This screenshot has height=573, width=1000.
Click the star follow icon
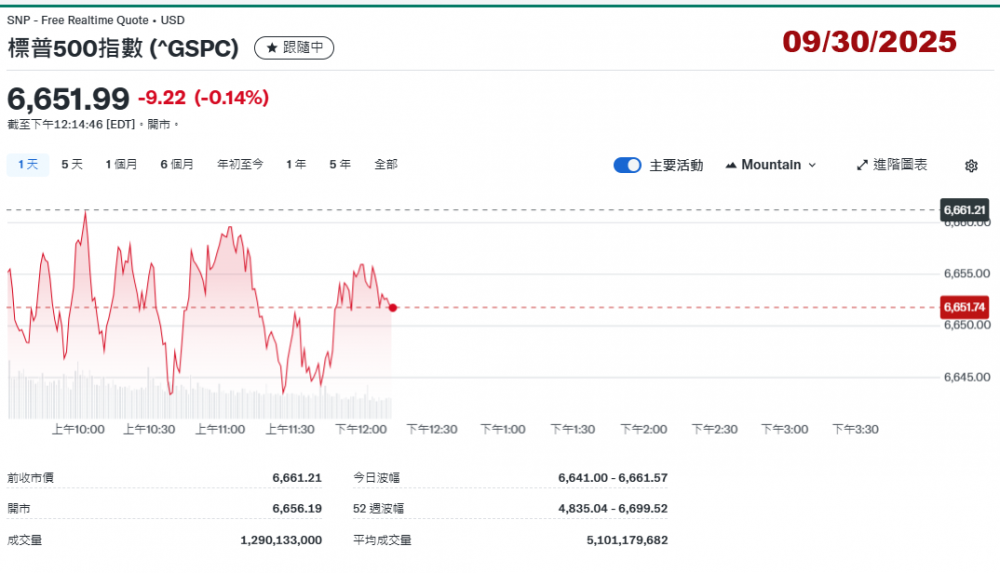[271, 48]
